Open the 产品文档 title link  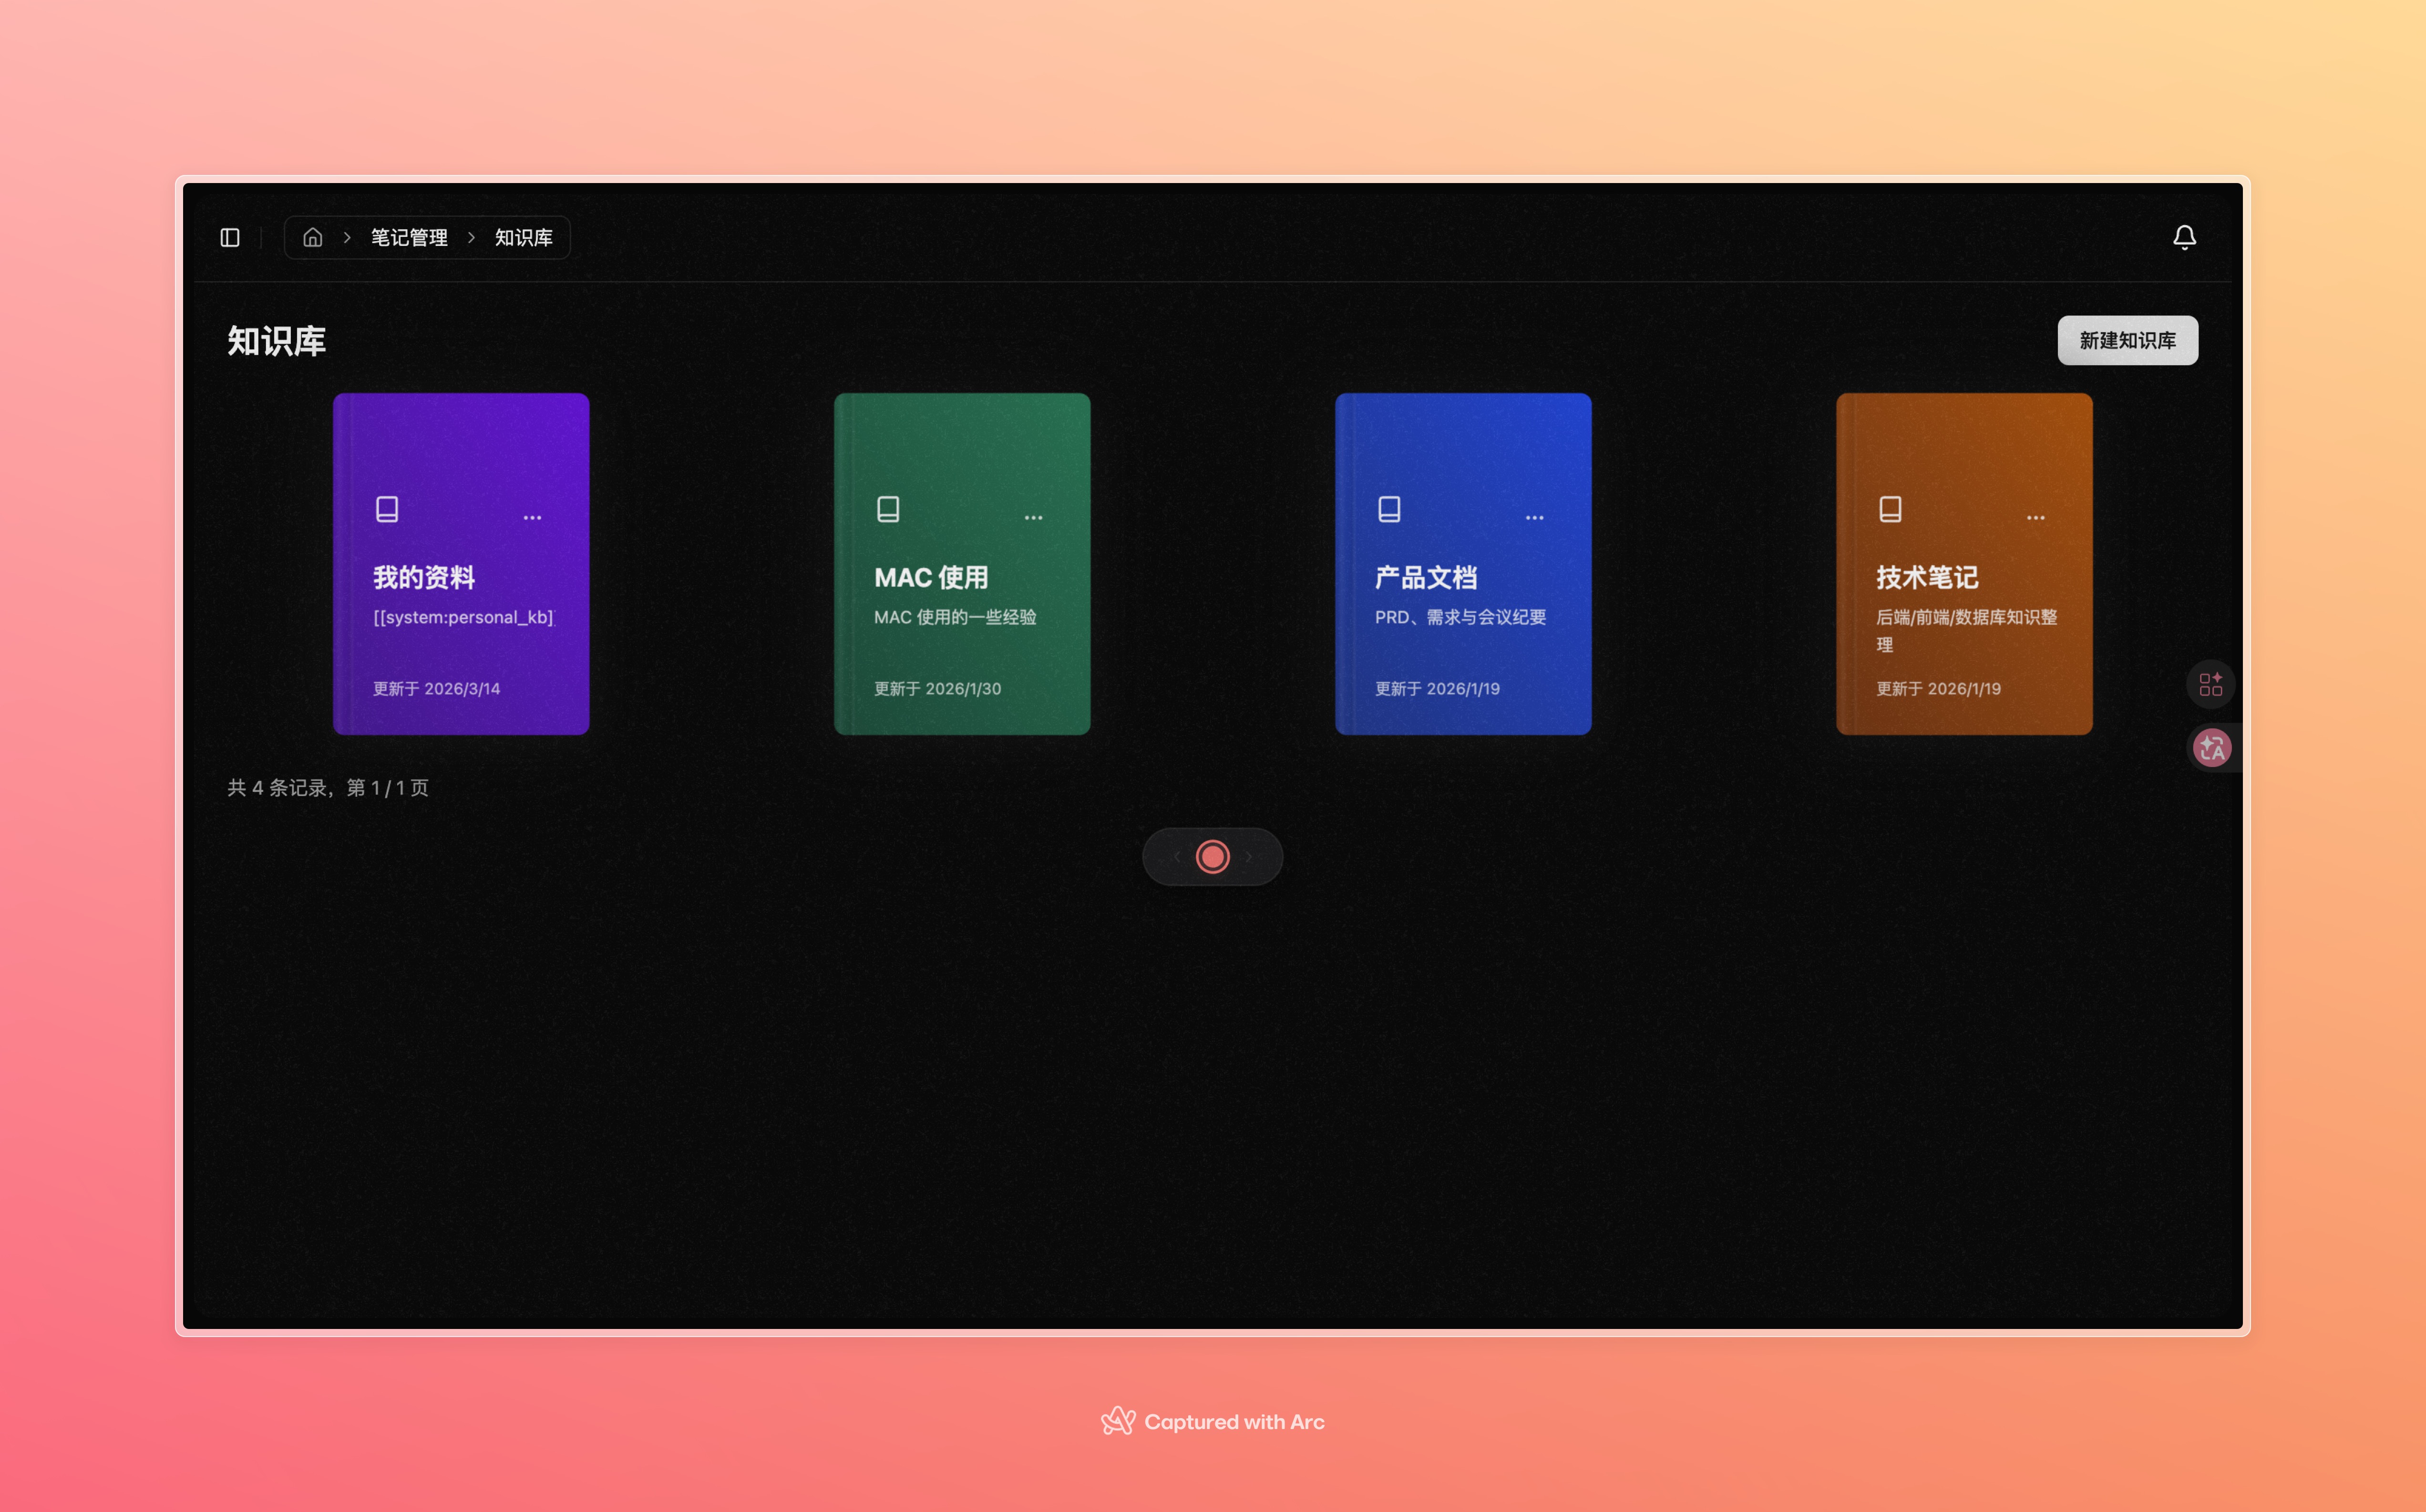pos(1425,577)
